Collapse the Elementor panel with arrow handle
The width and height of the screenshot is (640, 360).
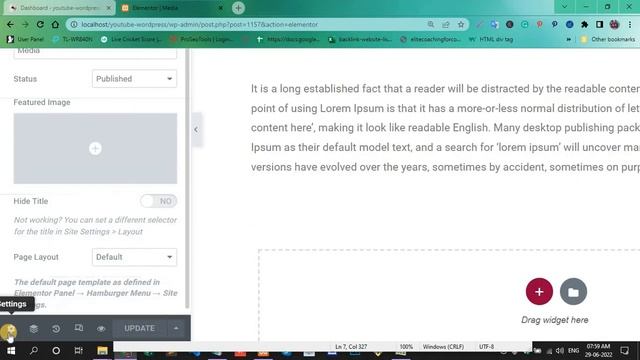point(196,129)
